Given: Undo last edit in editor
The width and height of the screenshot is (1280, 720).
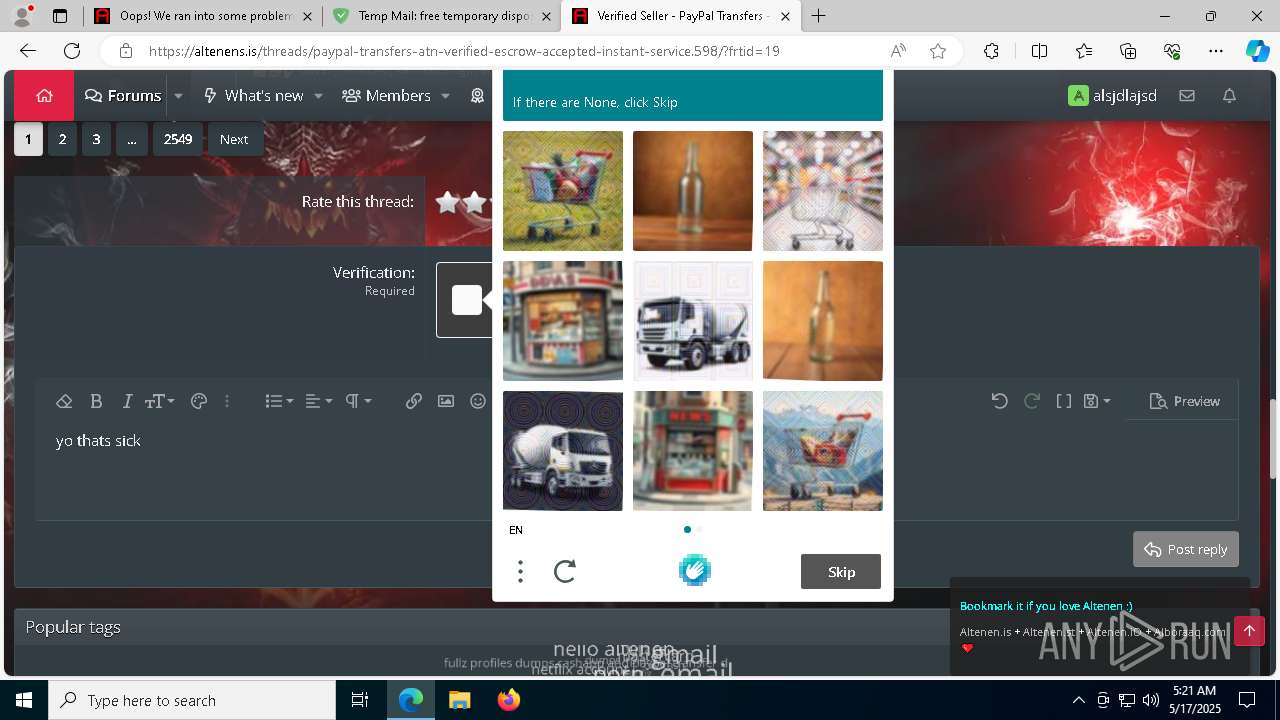Looking at the screenshot, I should 999,401.
